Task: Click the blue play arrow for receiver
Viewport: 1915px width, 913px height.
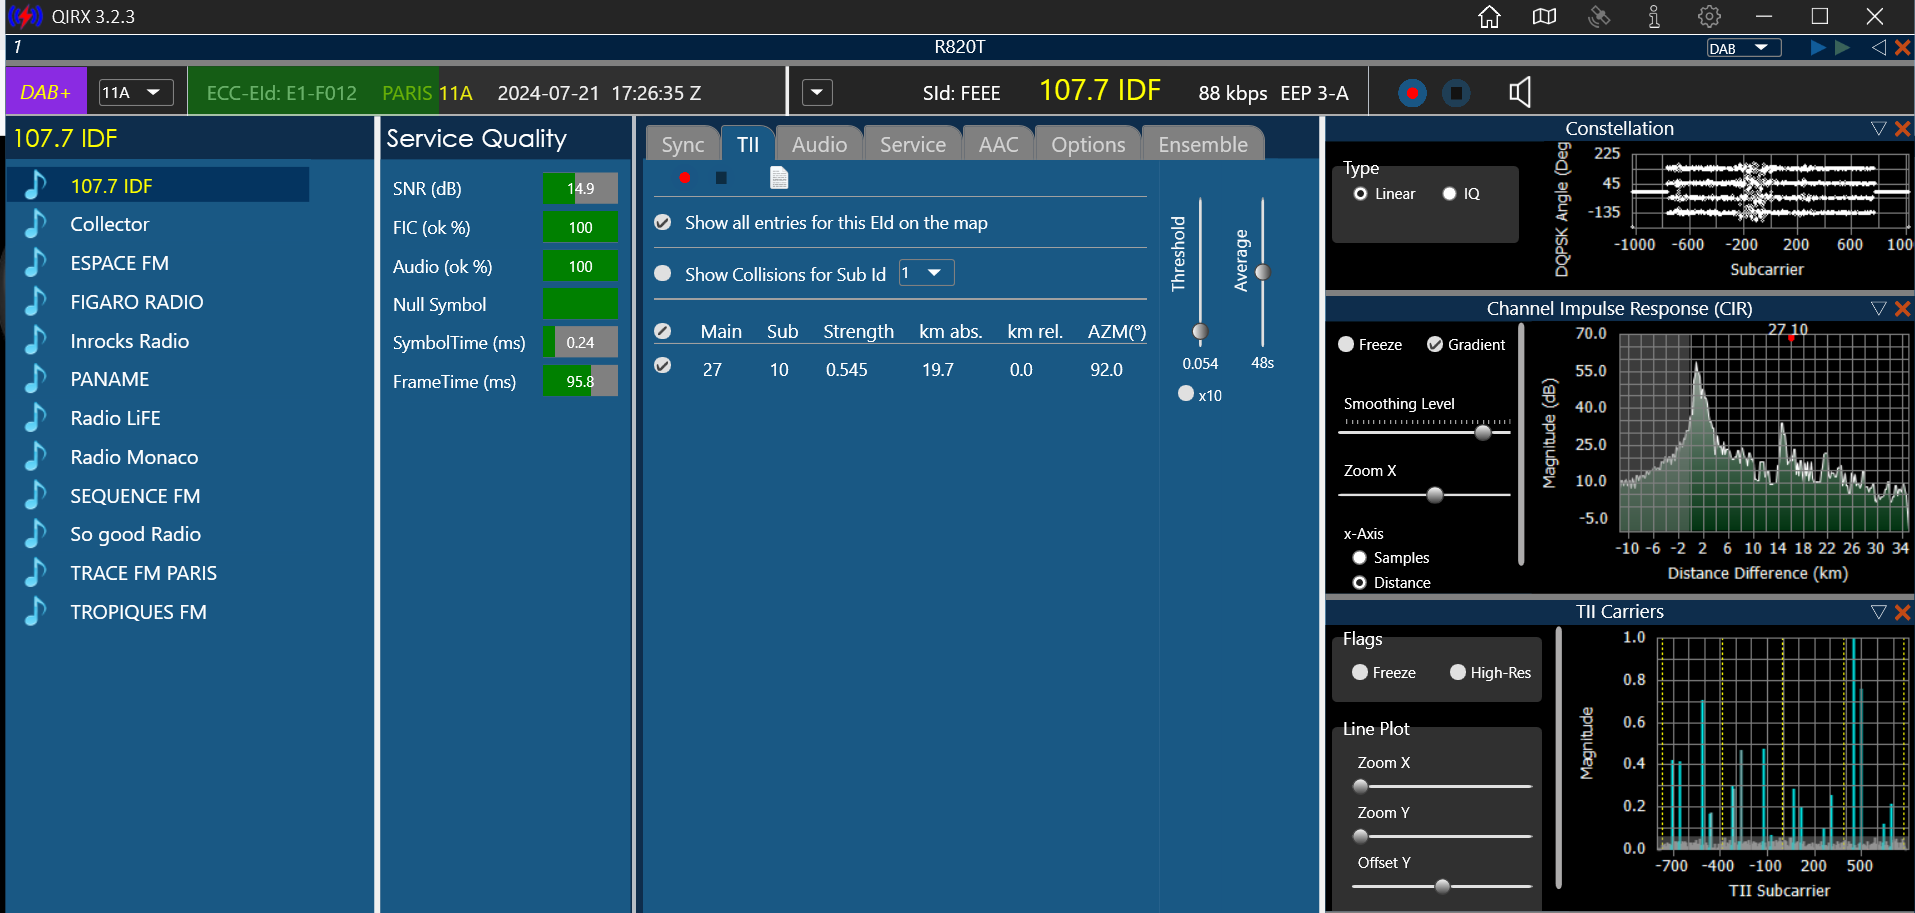Action: coord(1818,48)
